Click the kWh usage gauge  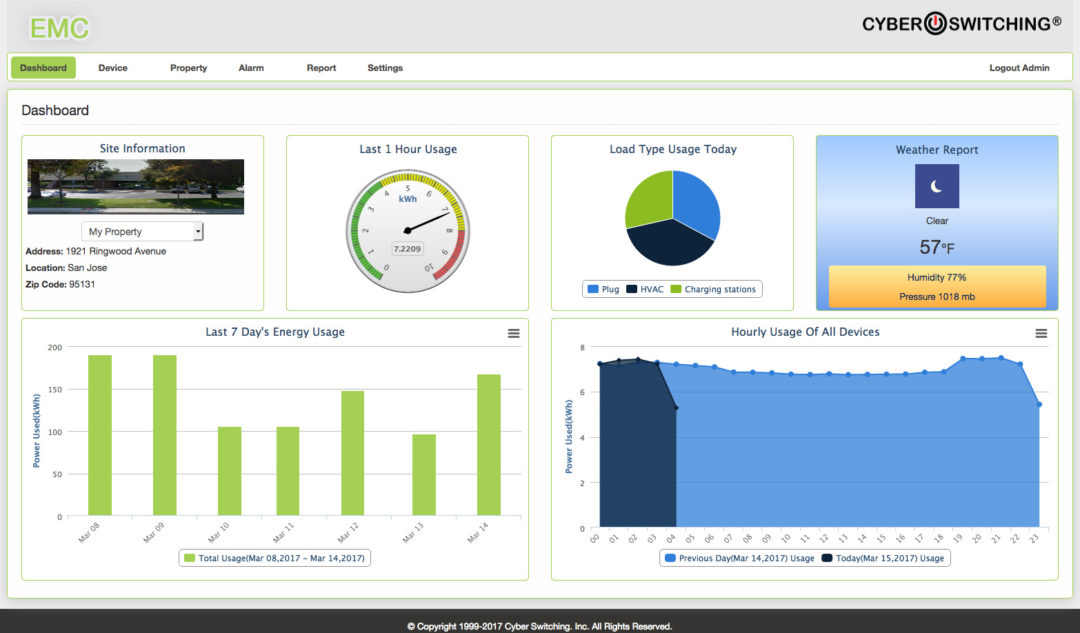[408, 231]
